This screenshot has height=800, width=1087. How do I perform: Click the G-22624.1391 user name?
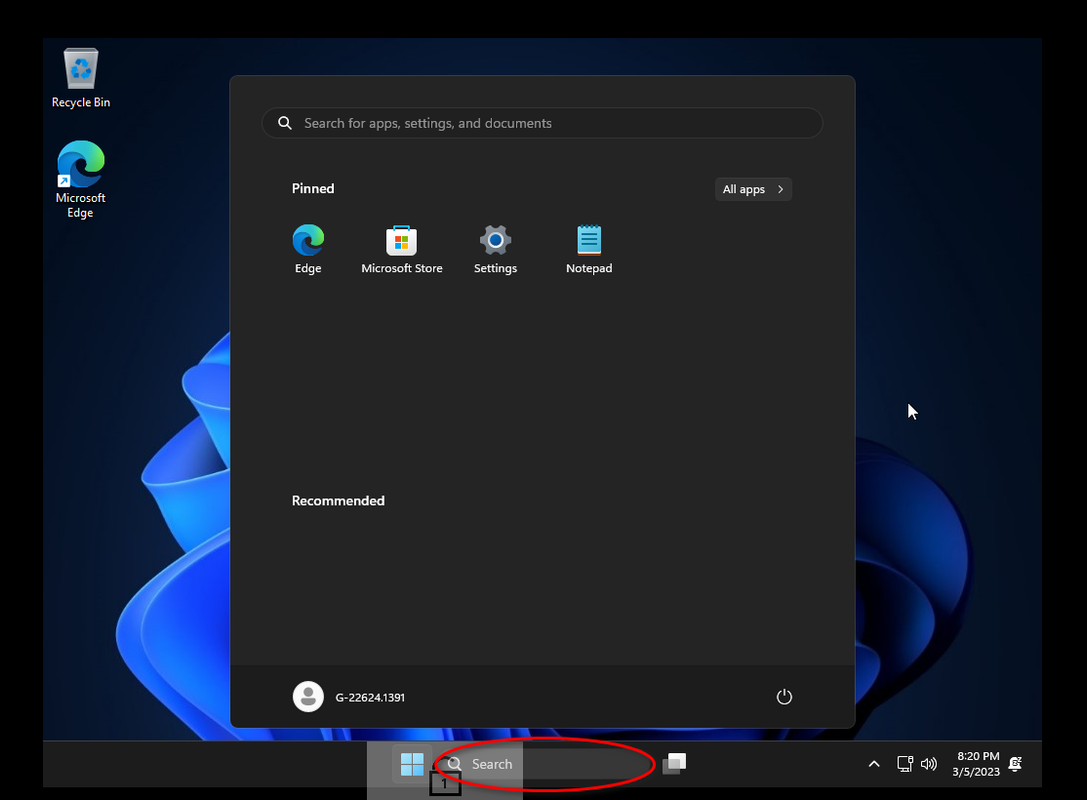click(x=370, y=697)
